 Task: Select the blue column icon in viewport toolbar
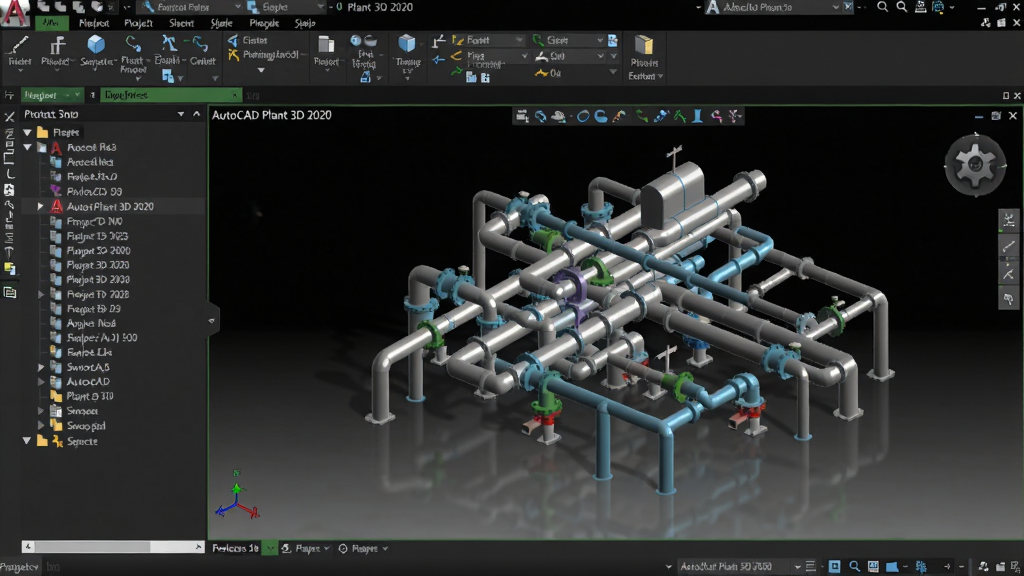tap(697, 116)
